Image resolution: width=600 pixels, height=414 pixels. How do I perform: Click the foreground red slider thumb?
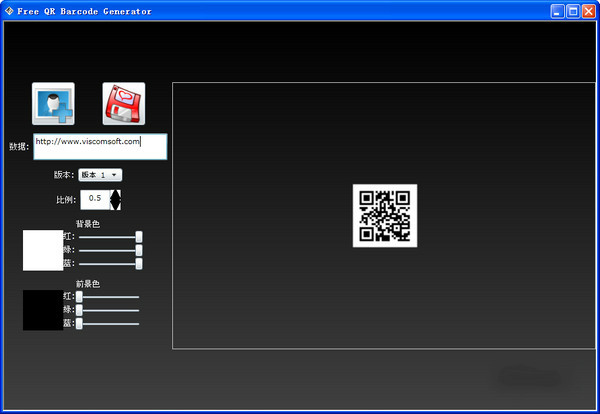[79, 297]
